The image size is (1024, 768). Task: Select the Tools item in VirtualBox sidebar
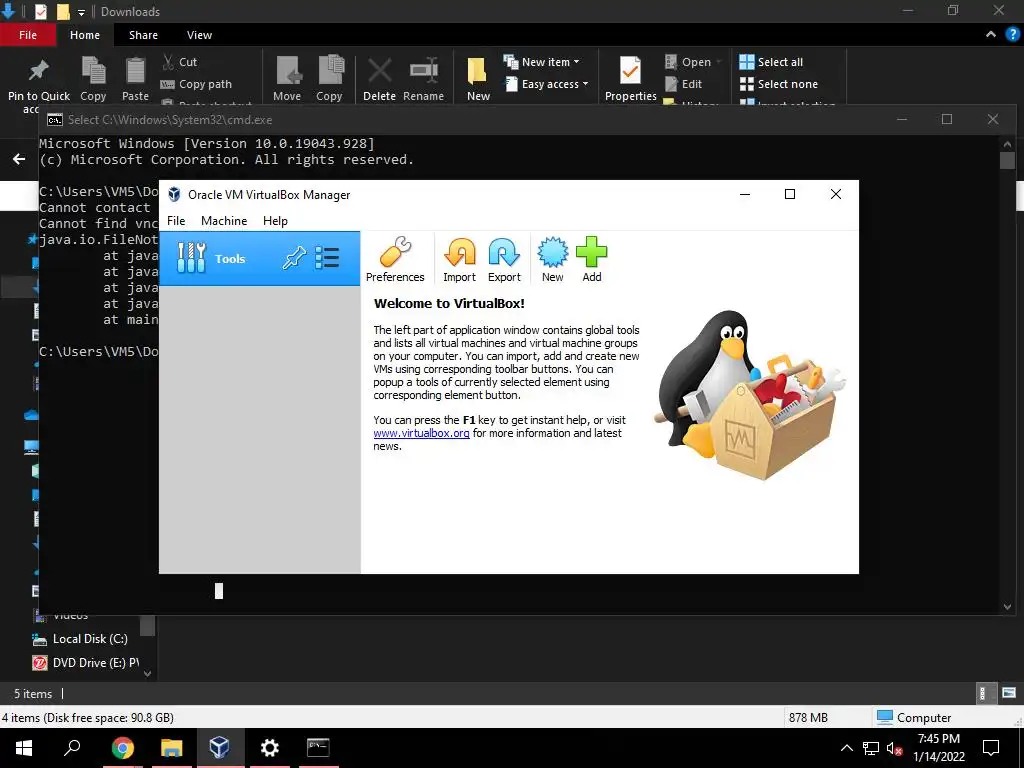(259, 259)
